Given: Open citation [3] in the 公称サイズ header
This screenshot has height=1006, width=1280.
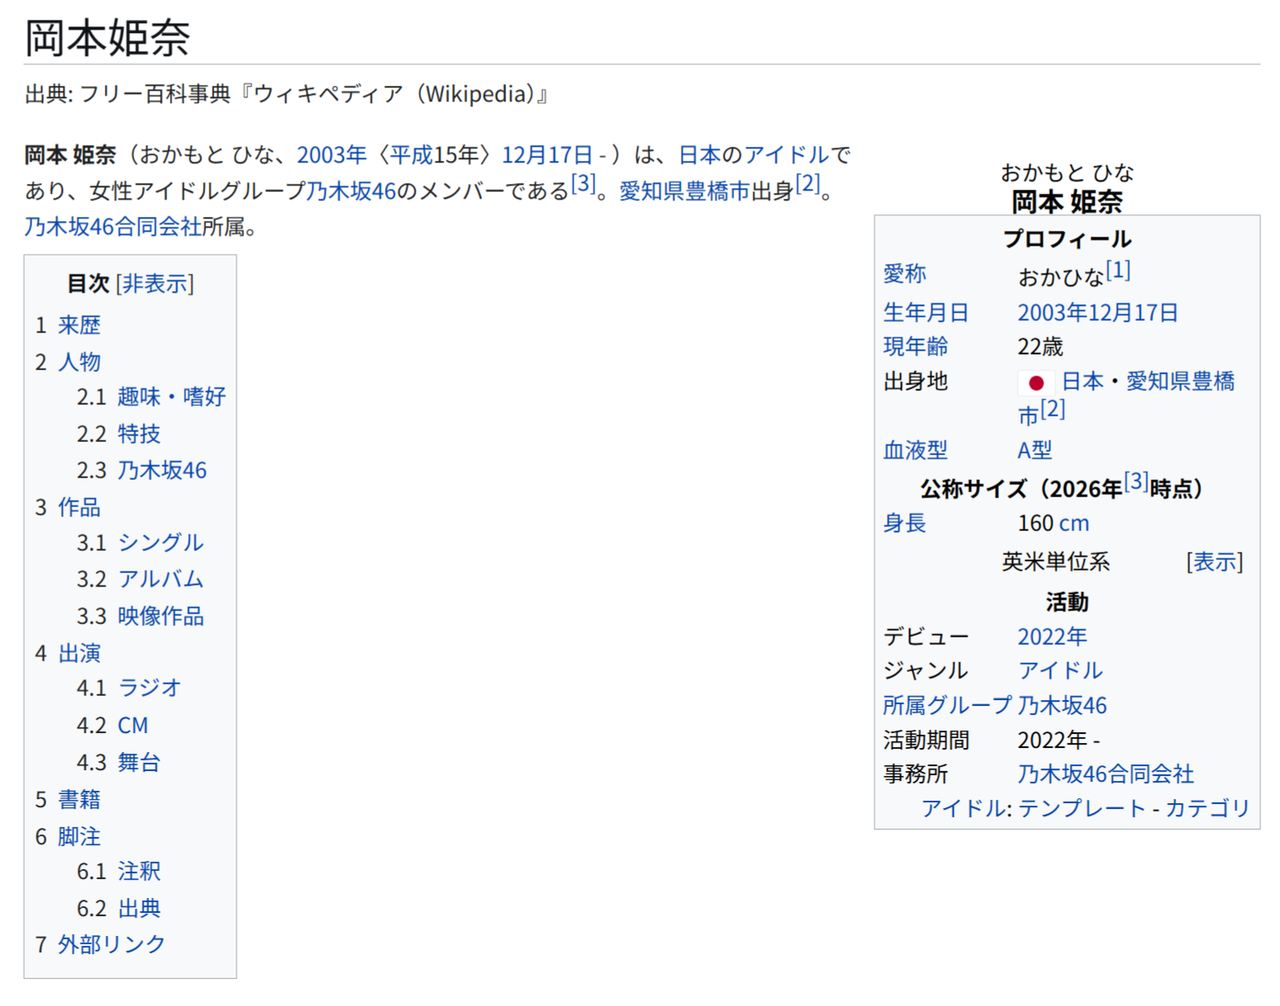Looking at the screenshot, I should point(1136,481).
